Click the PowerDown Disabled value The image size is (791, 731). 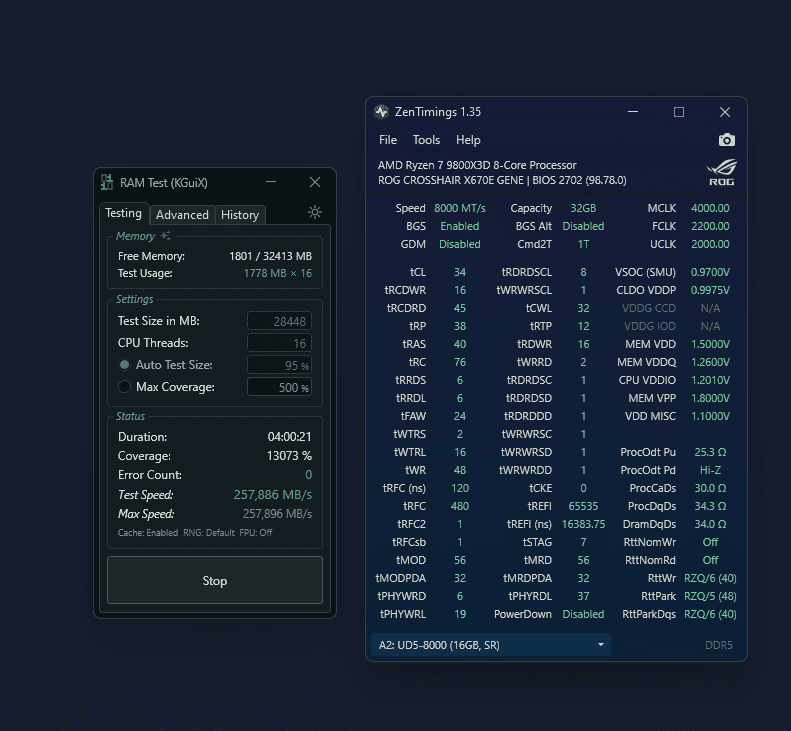click(x=583, y=614)
